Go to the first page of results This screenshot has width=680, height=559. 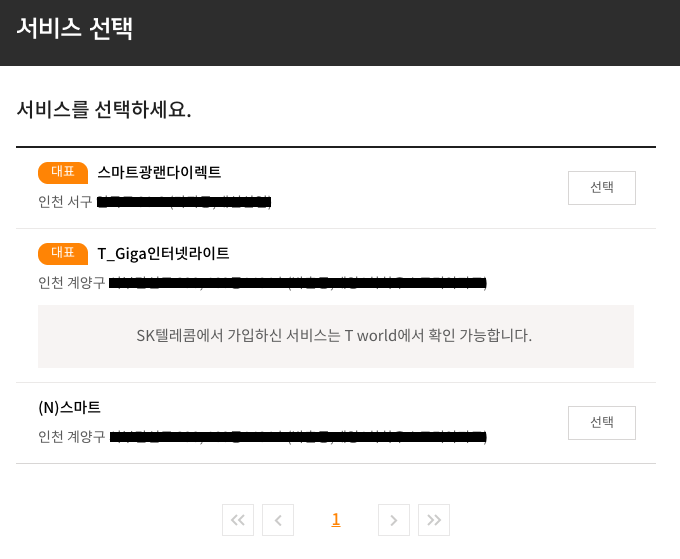tap(237, 520)
